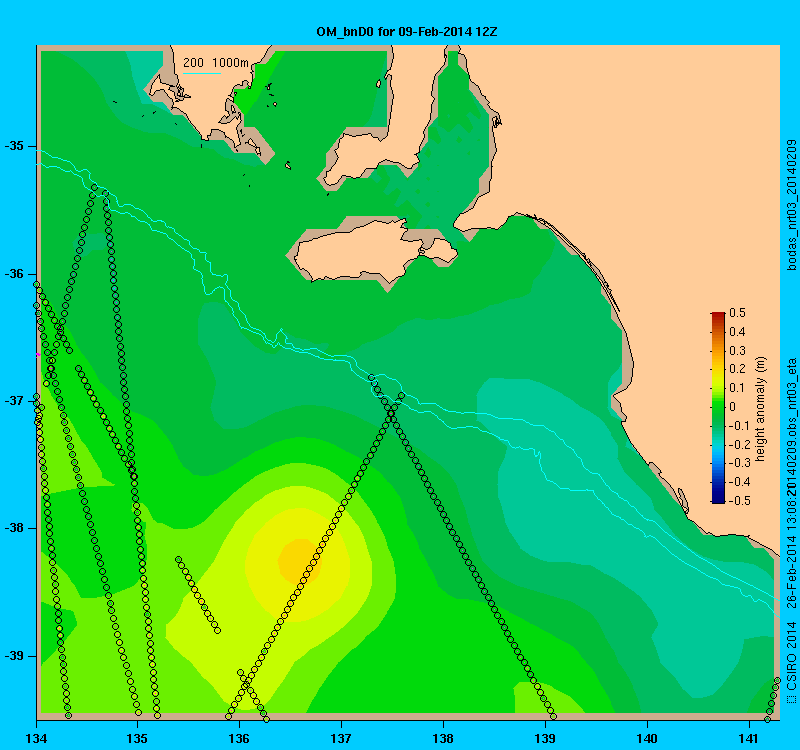Click the '137' longitude tick label
The height and width of the screenshot is (750, 800).
(x=341, y=738)
